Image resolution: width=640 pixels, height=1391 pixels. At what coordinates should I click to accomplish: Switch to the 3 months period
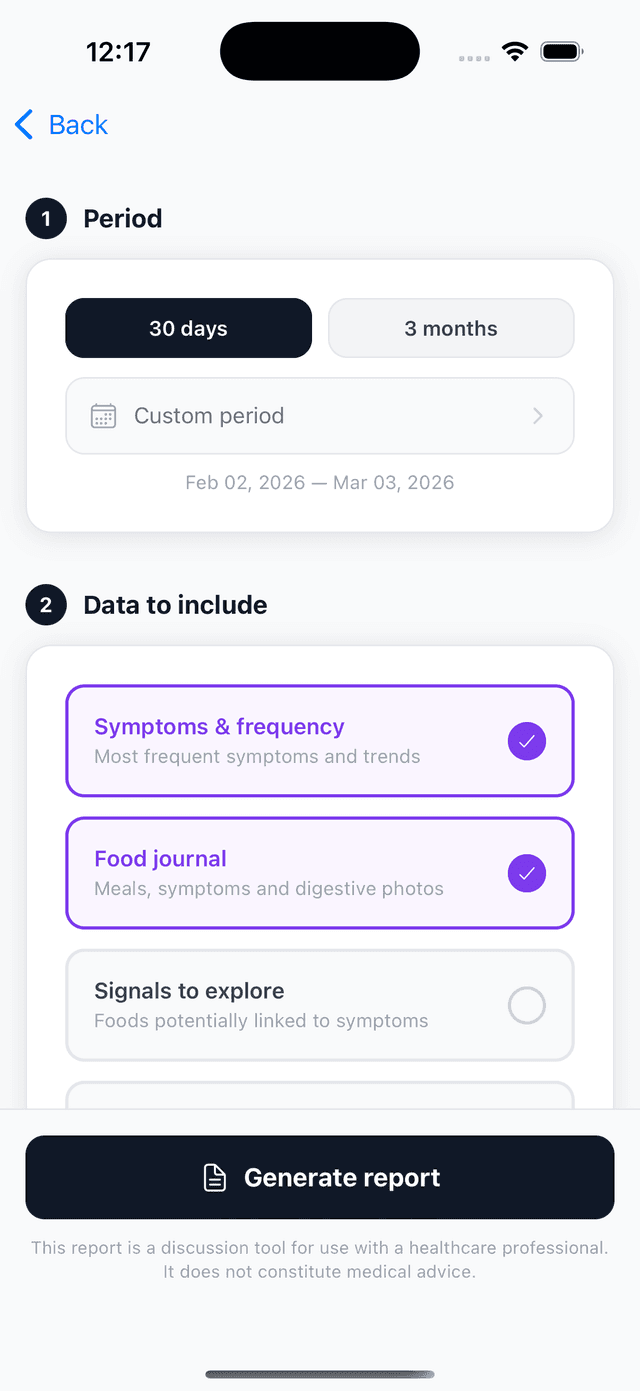pos(450,328)
